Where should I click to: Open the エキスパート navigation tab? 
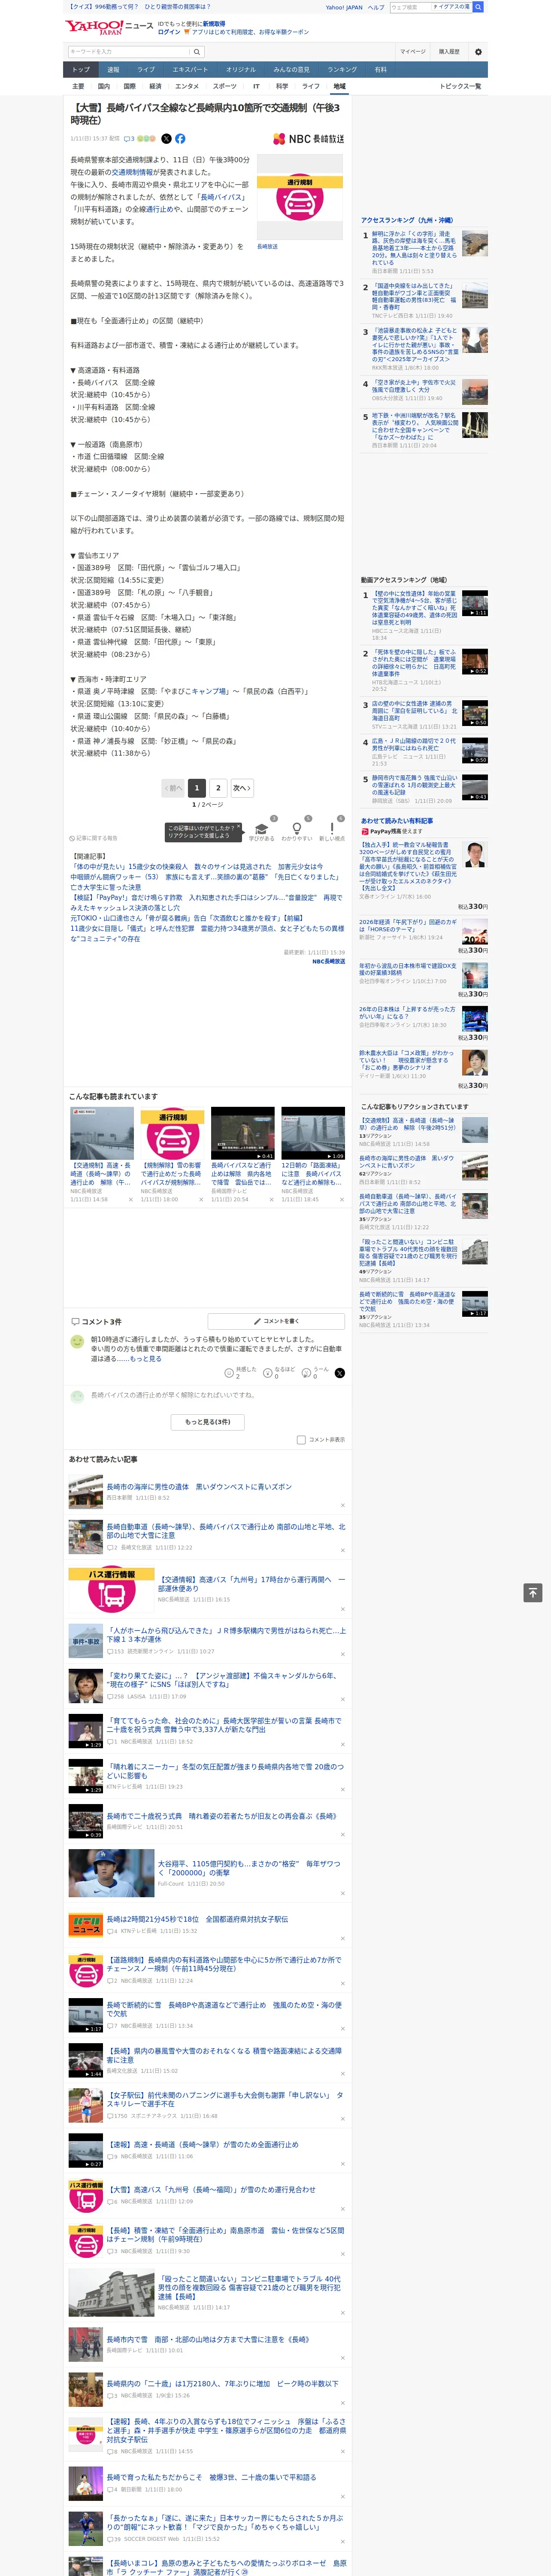pyautogui.click(x=190, y=70)
